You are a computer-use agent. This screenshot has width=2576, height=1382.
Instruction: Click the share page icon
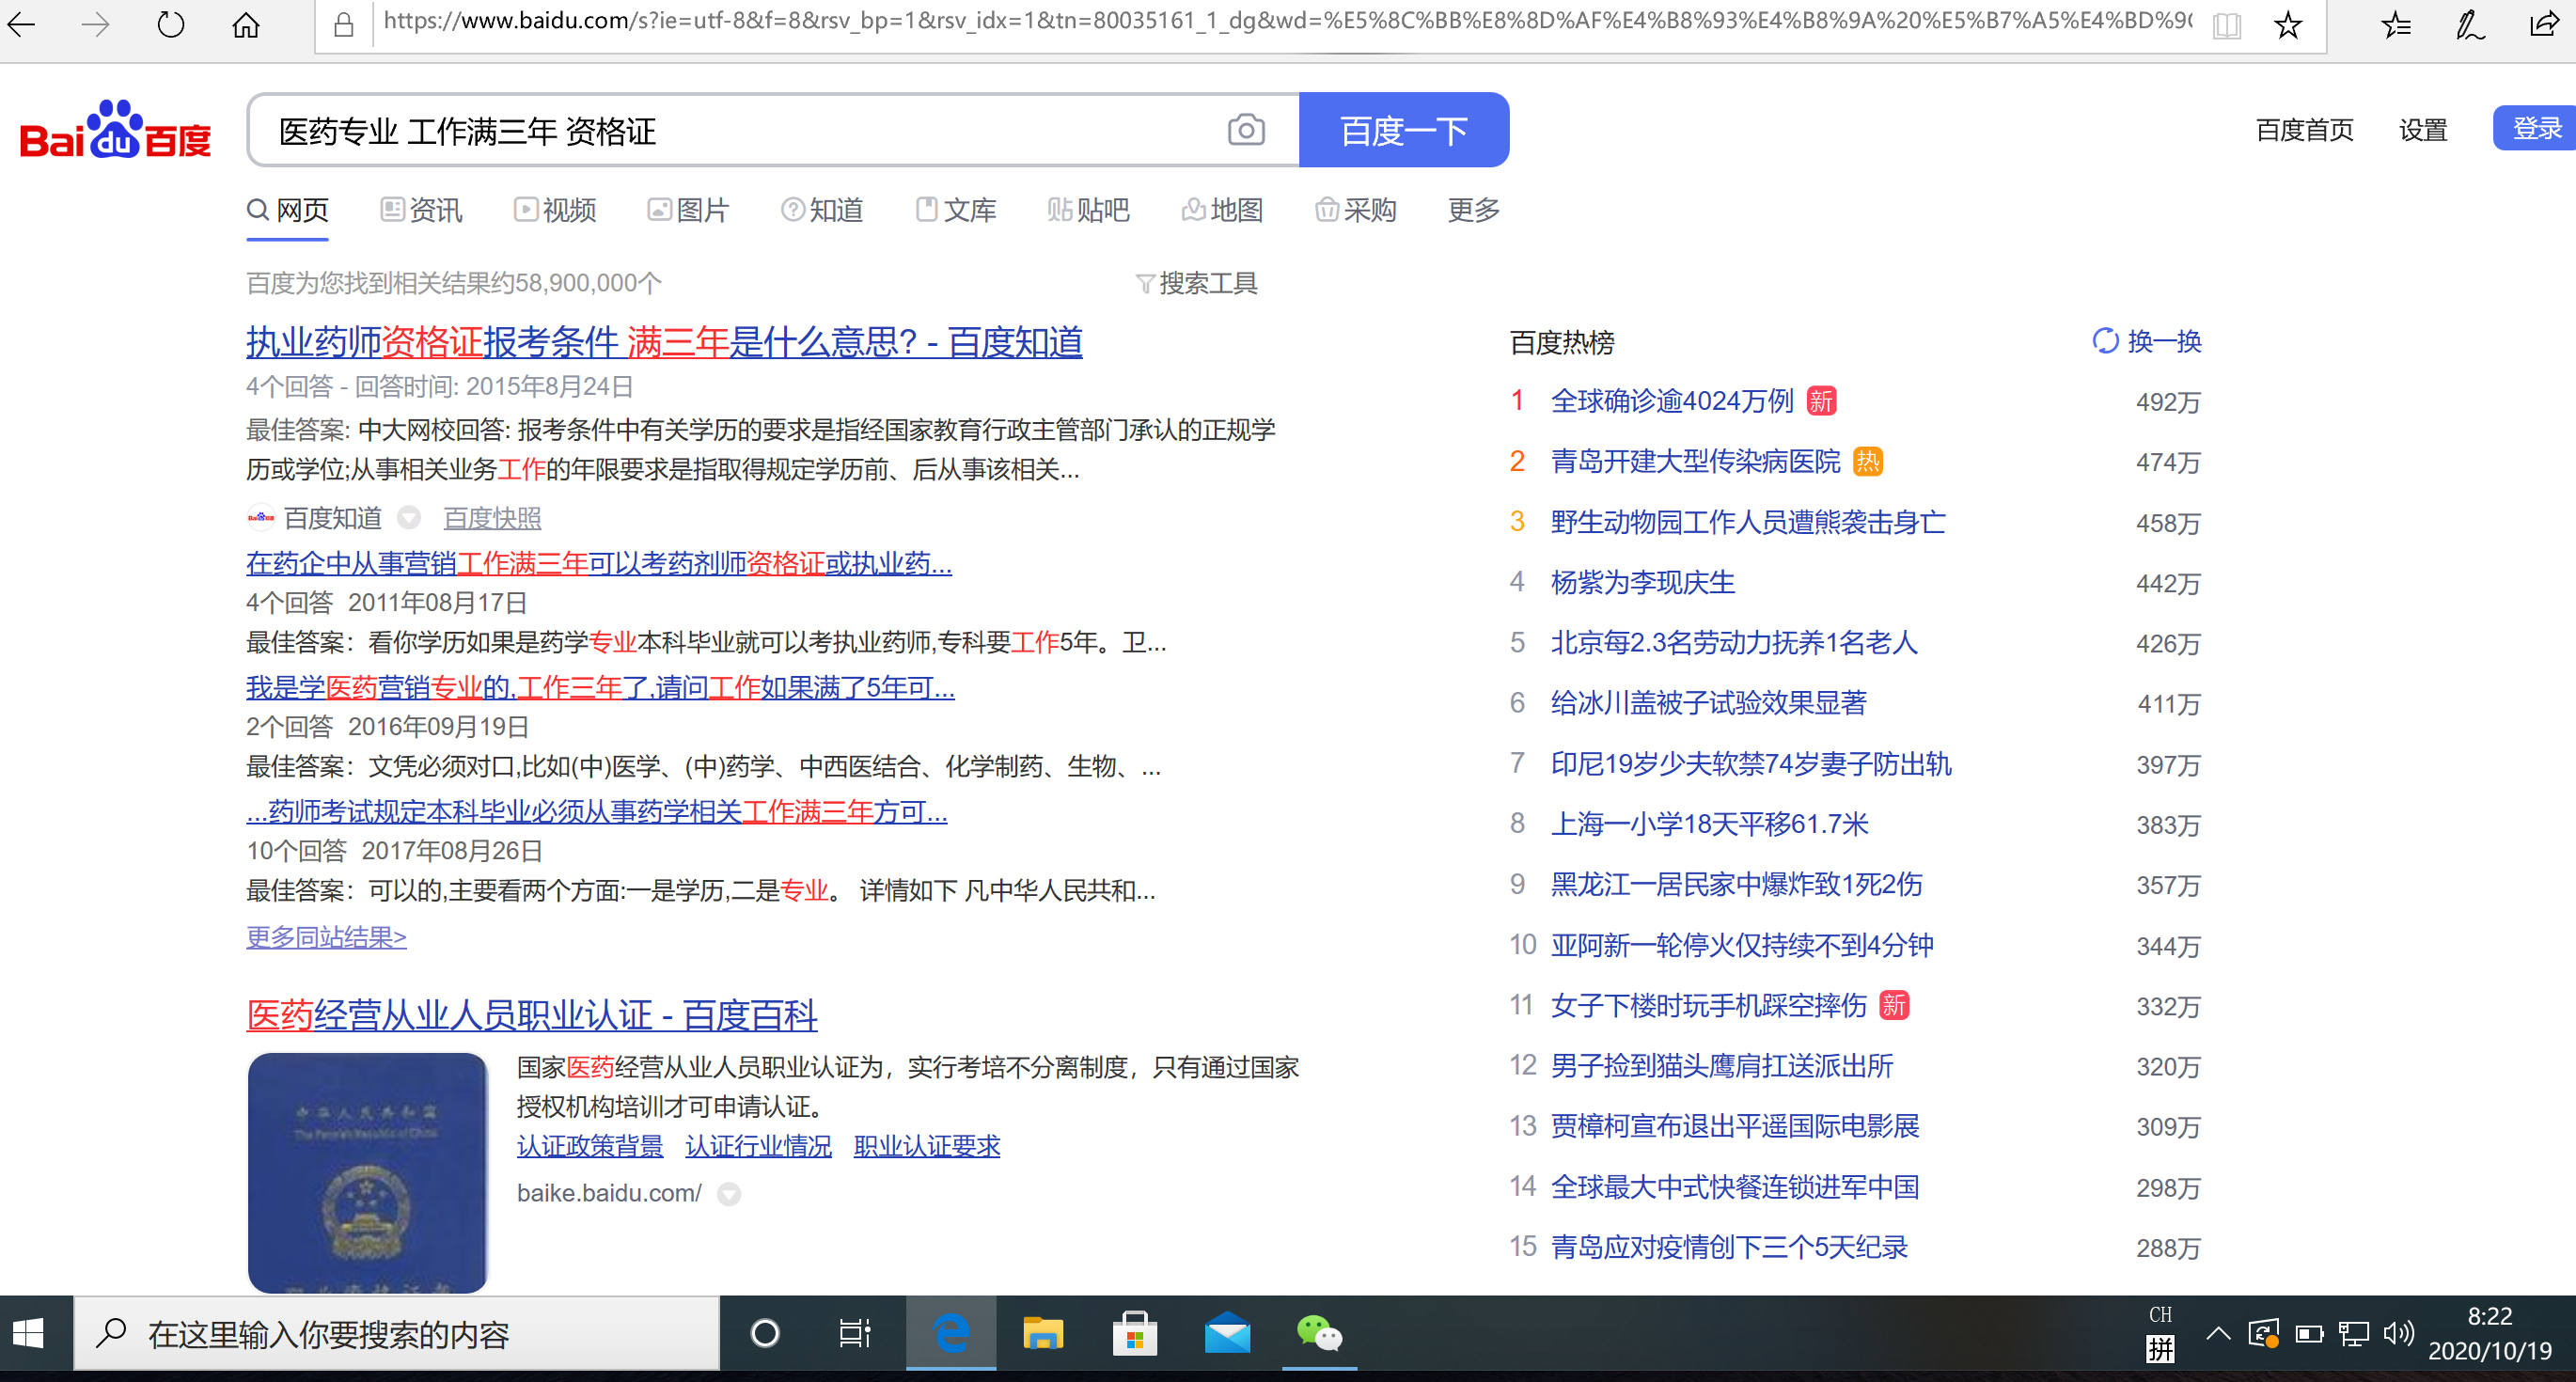click(x=2543, y=24)
